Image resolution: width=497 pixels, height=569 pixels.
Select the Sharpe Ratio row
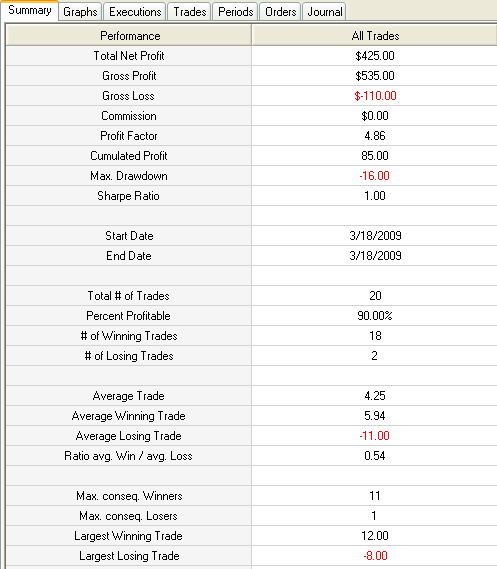251,196
